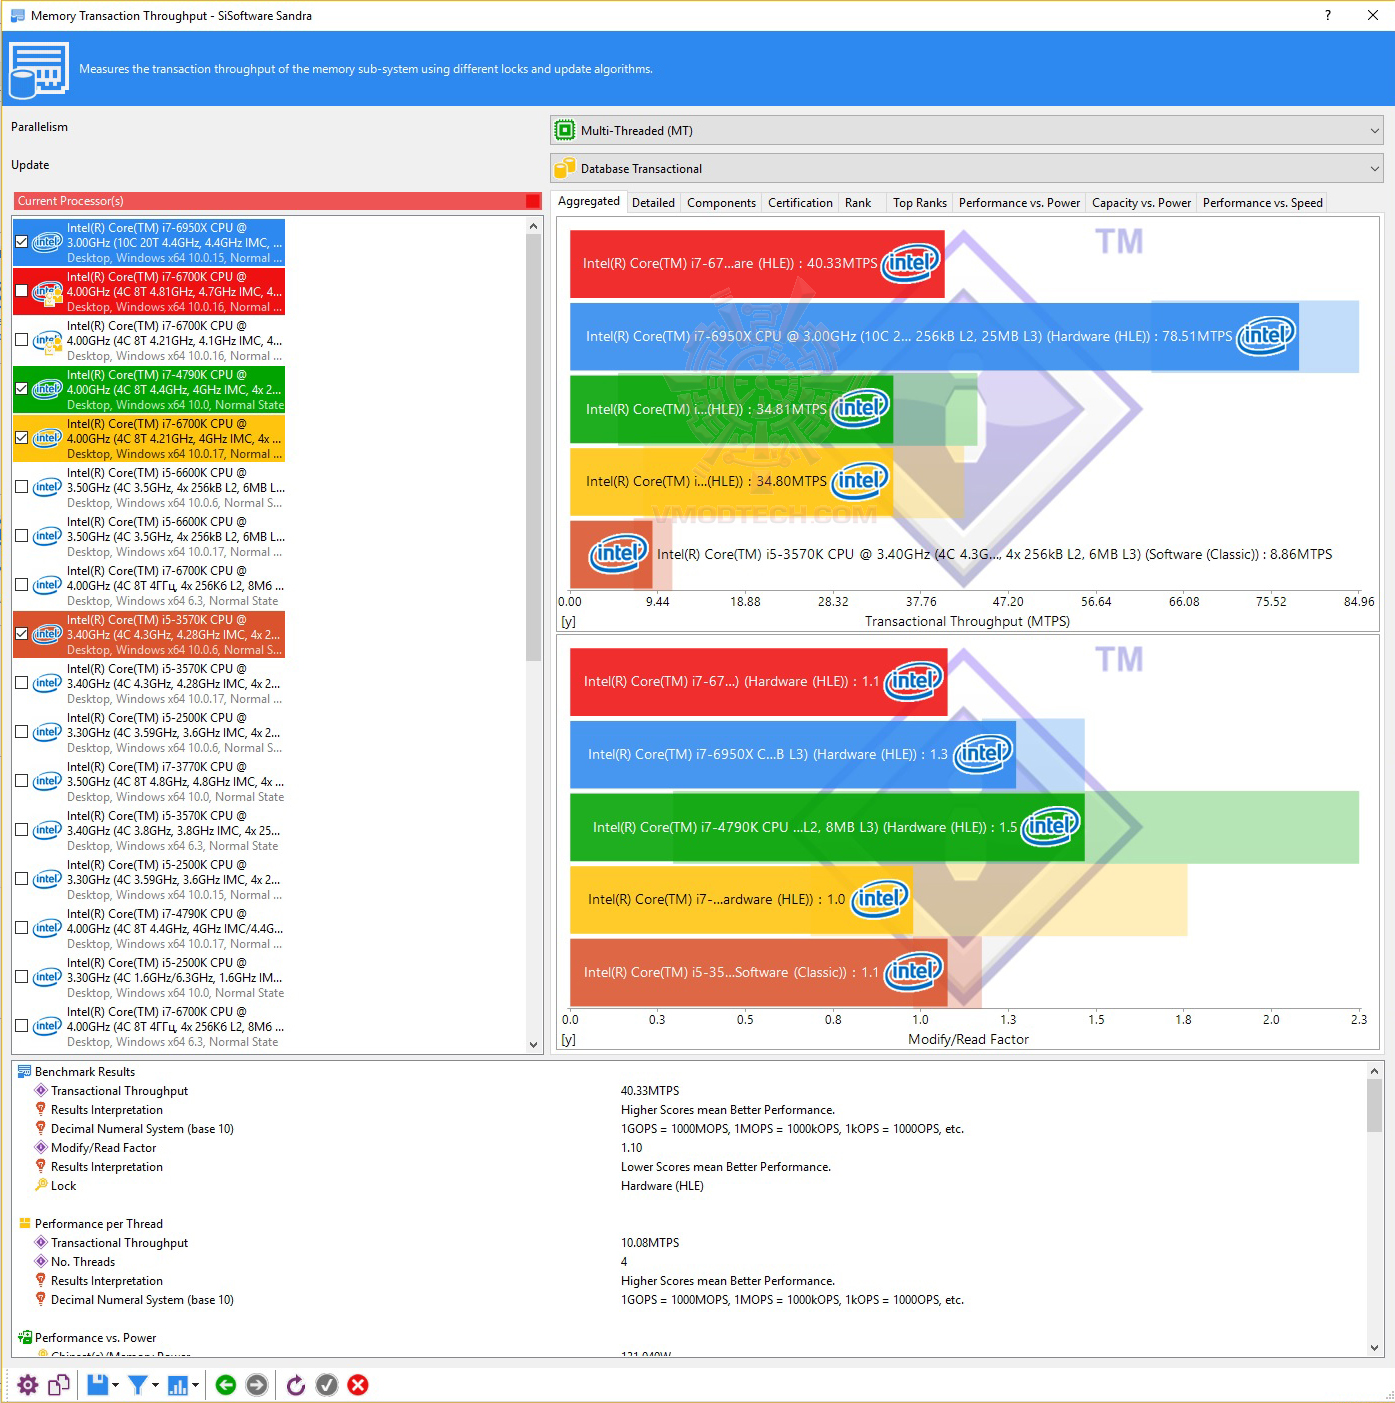Click the processor list scrollbar down arrow

(533, 1044)
